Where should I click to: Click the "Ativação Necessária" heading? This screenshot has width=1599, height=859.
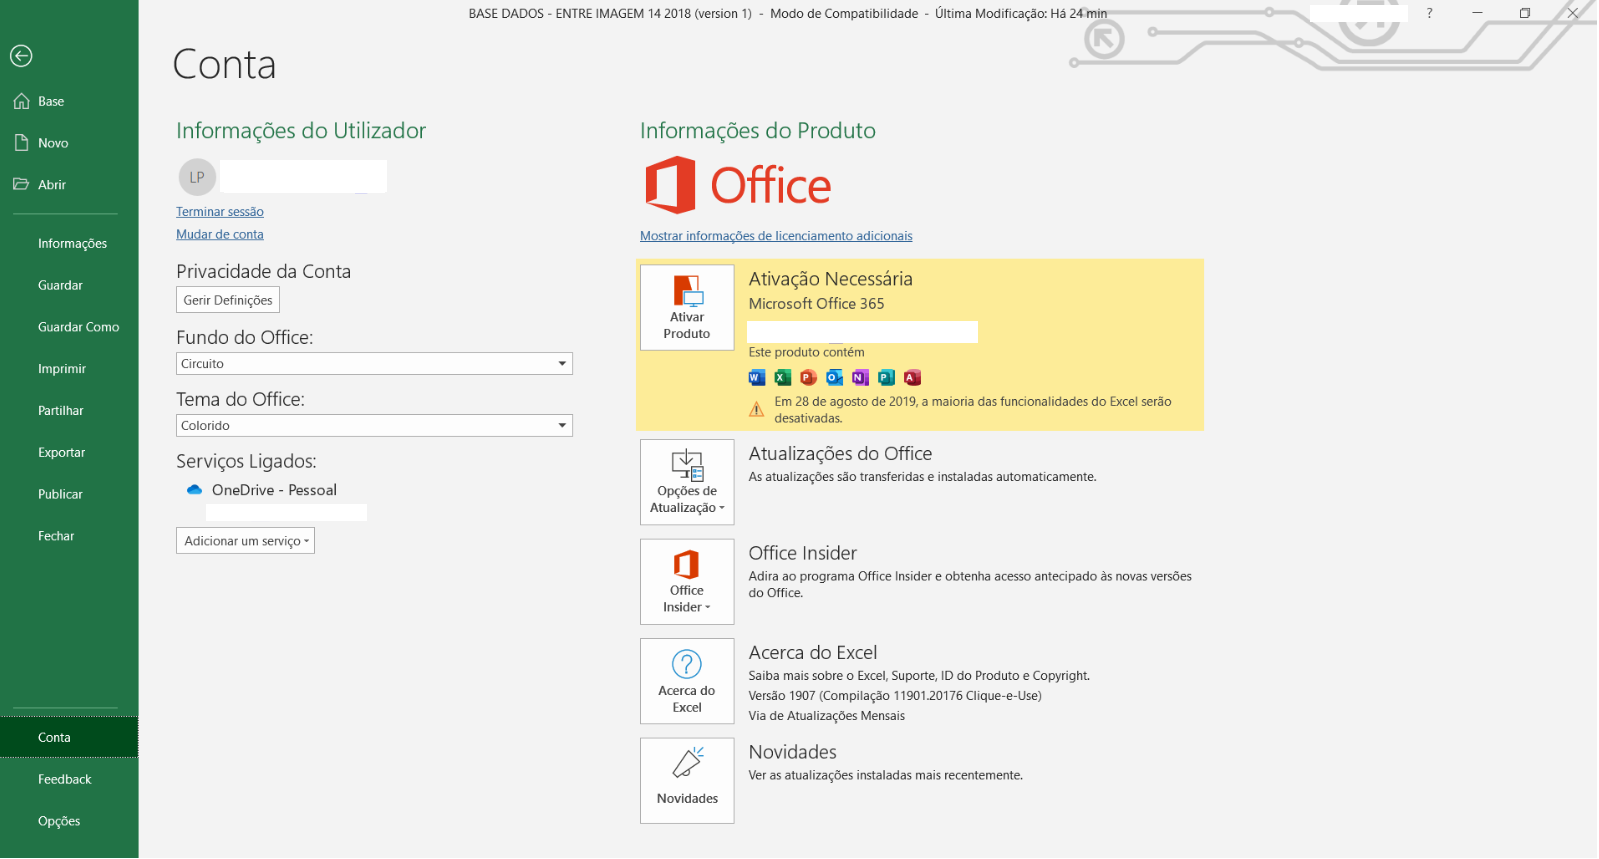831,279
